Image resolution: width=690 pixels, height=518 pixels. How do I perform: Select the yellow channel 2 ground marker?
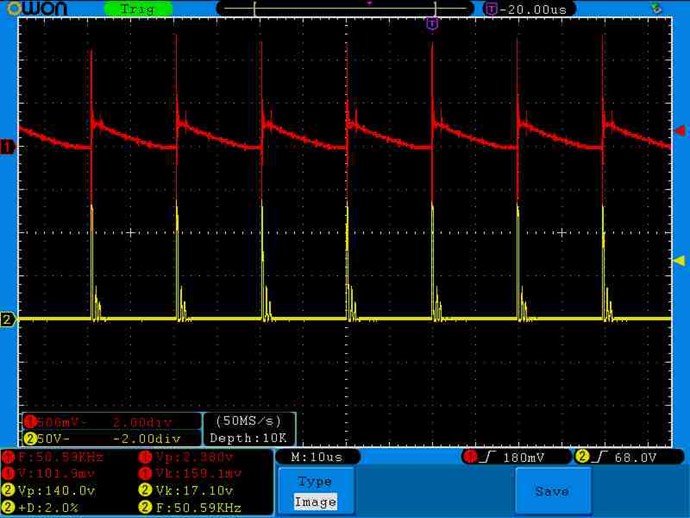pyautogui.click(x=7, y=319)
